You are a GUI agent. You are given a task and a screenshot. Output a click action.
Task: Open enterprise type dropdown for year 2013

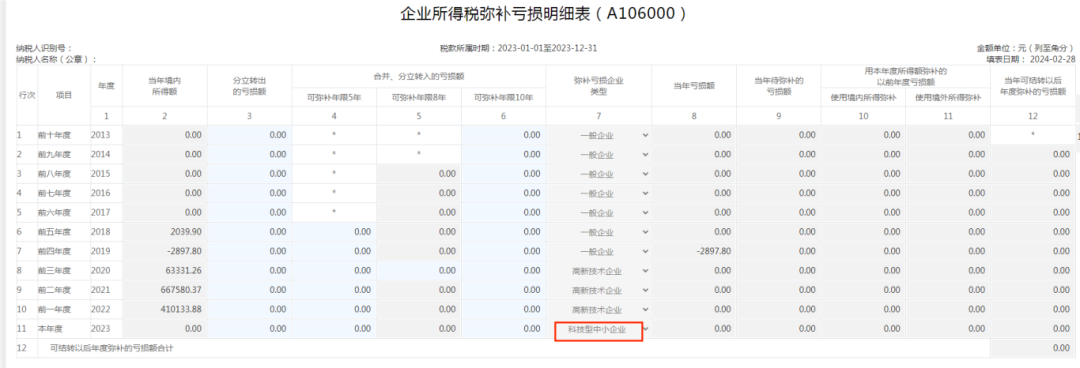599,135
